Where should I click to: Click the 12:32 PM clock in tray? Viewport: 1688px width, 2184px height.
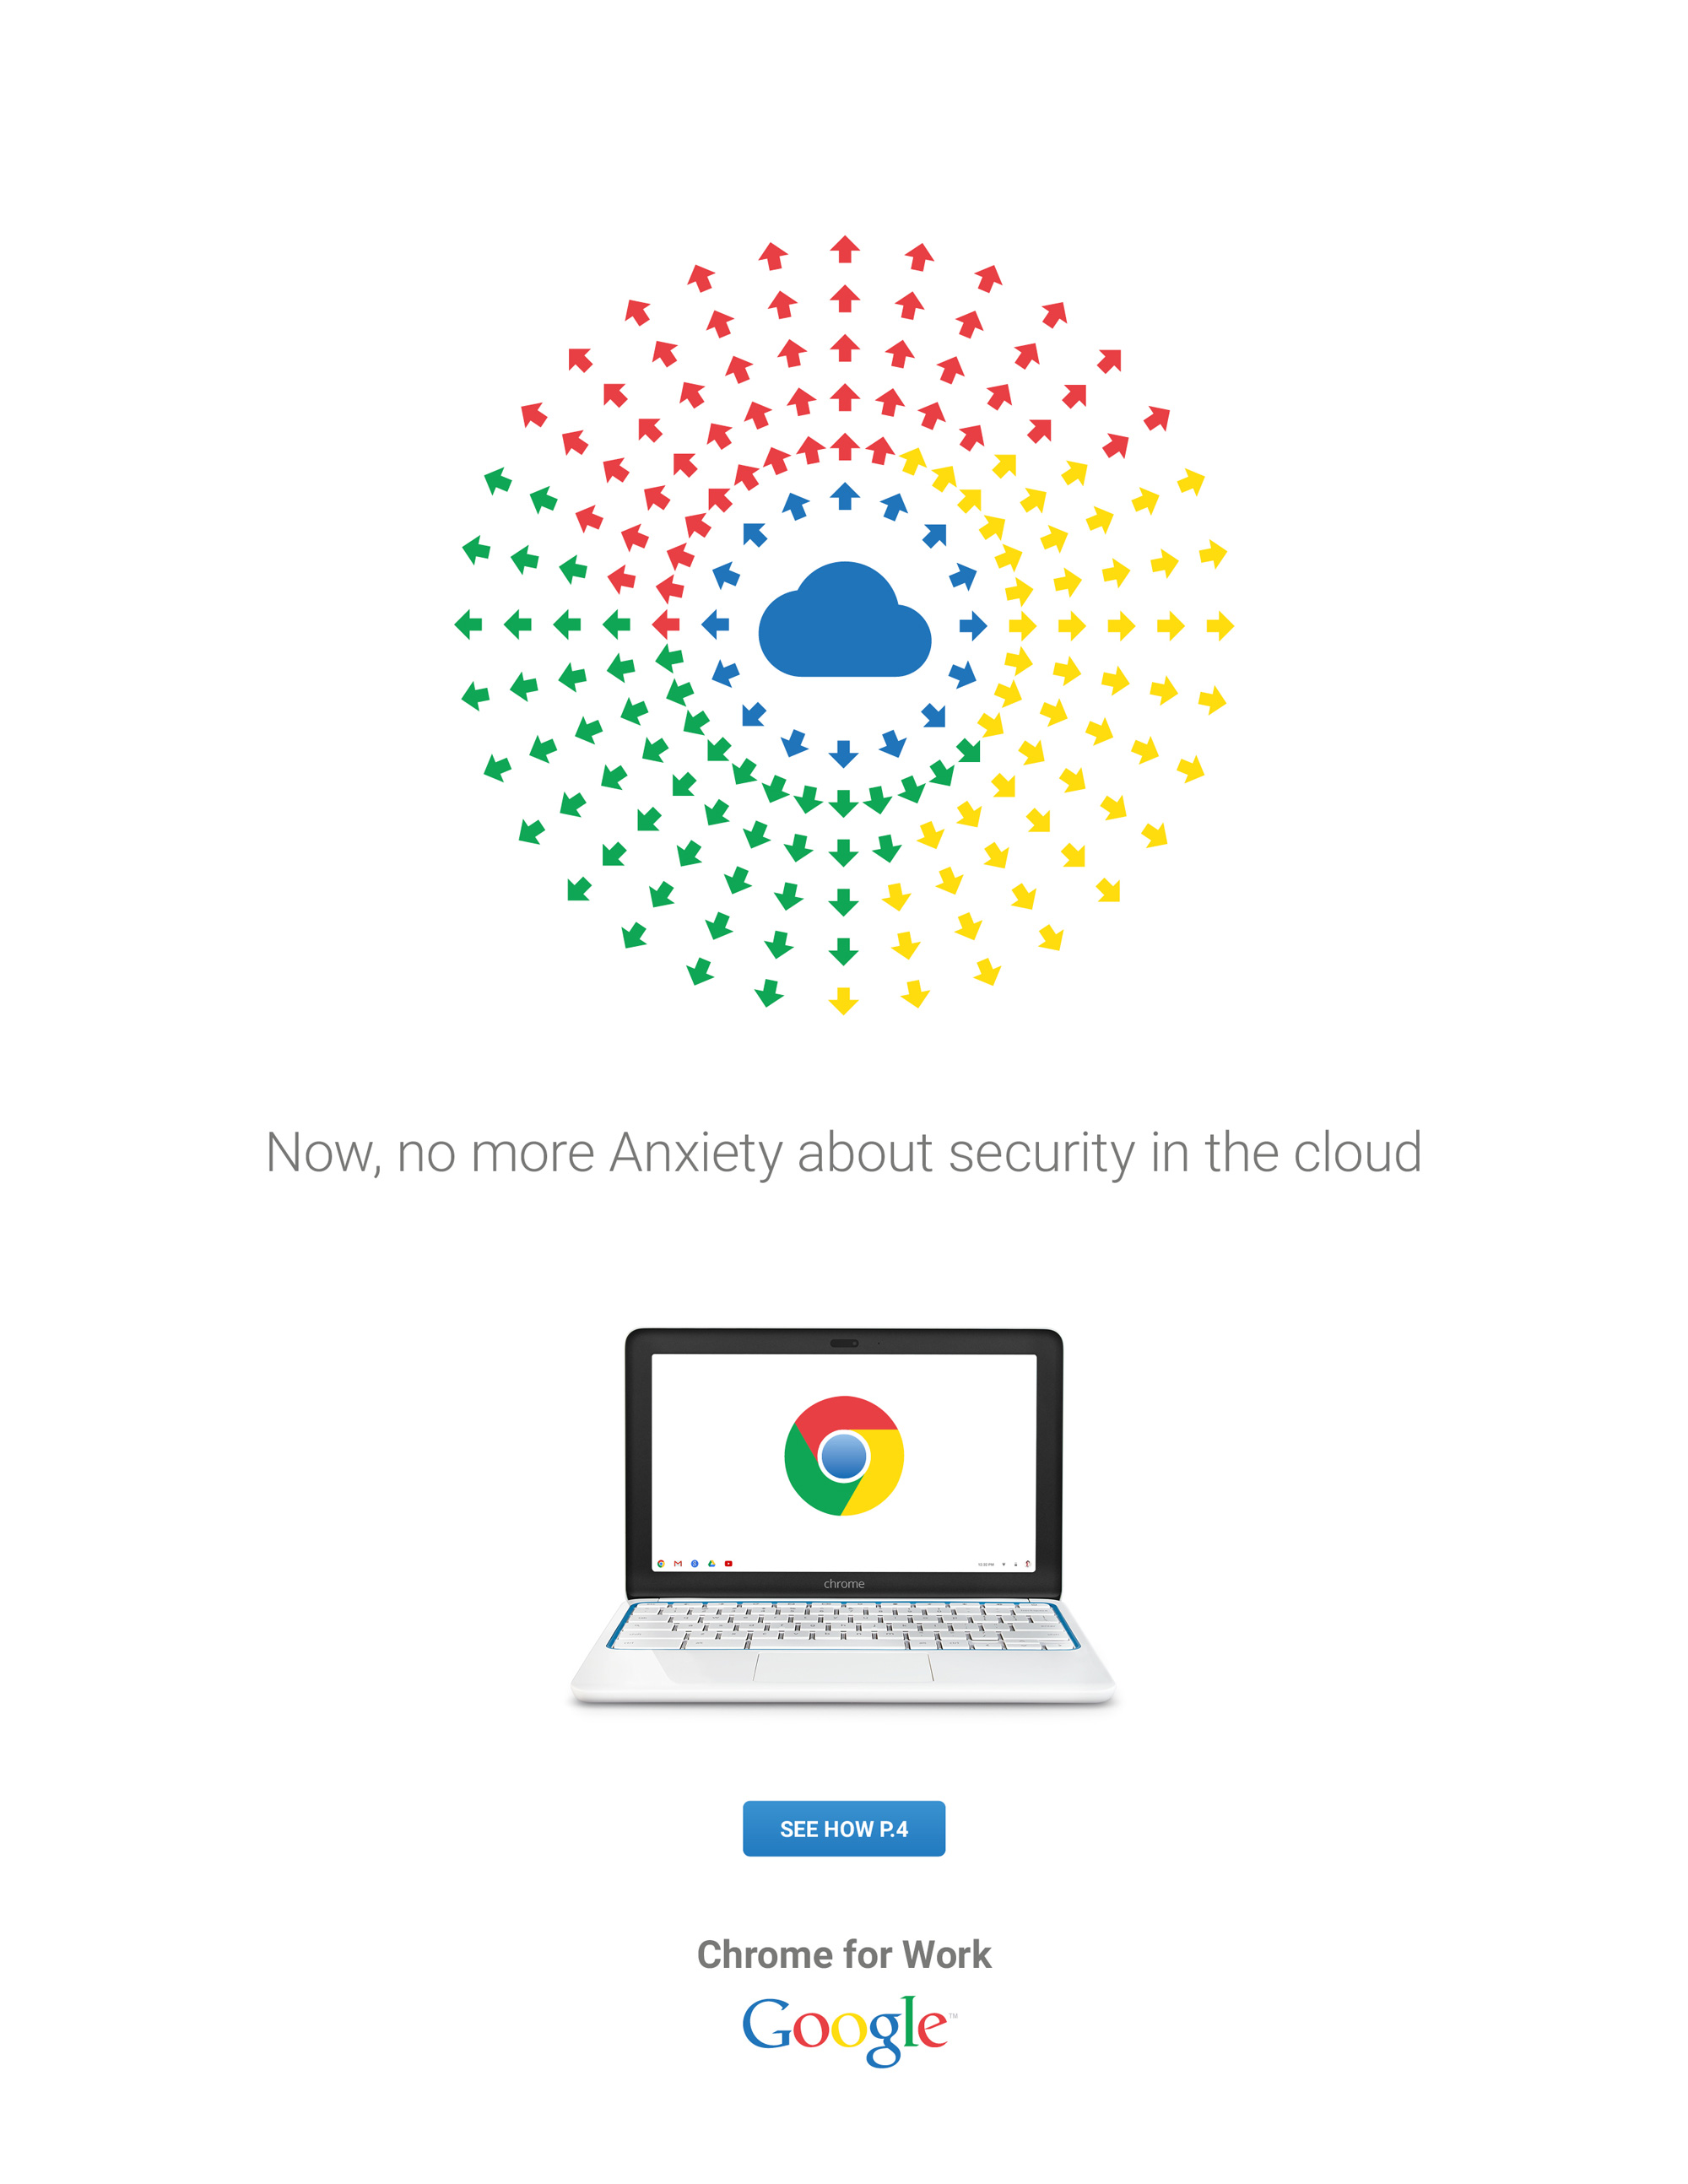(986, 1565)
